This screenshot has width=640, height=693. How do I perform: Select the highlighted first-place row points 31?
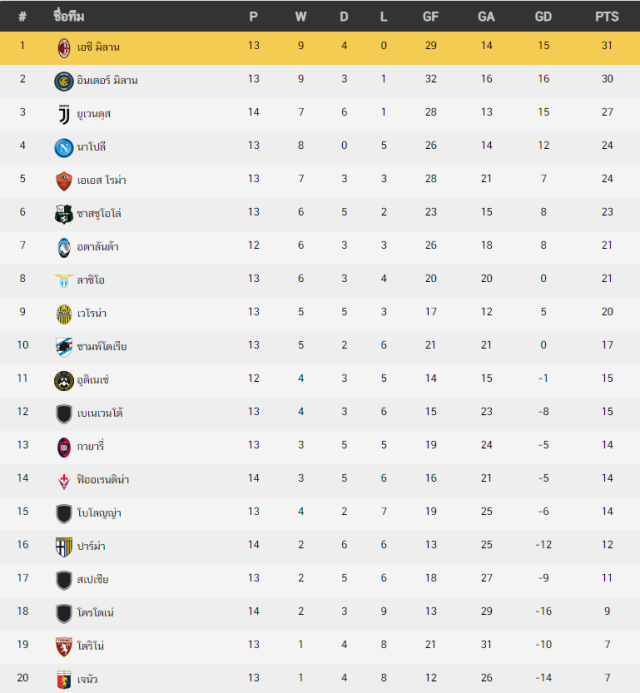point(607,45)
